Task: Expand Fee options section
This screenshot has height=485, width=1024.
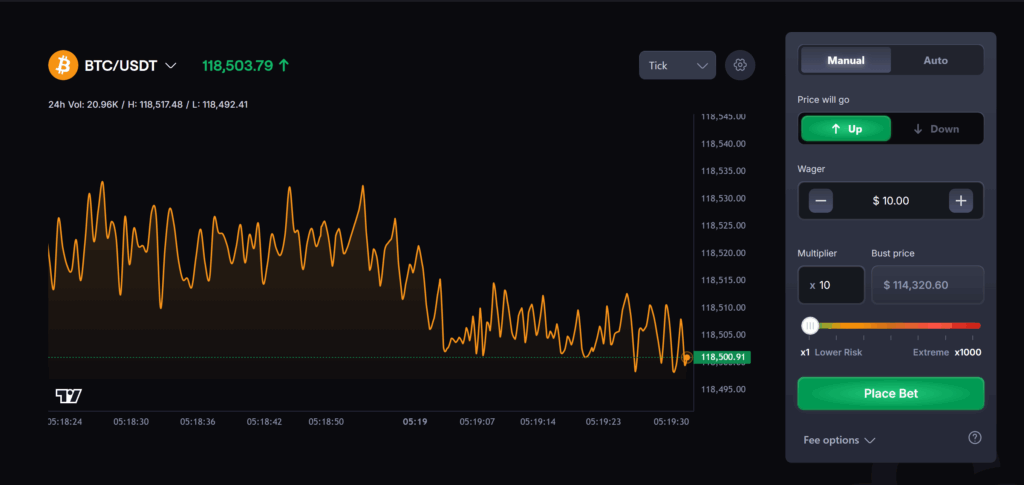Action: point(839,440)
